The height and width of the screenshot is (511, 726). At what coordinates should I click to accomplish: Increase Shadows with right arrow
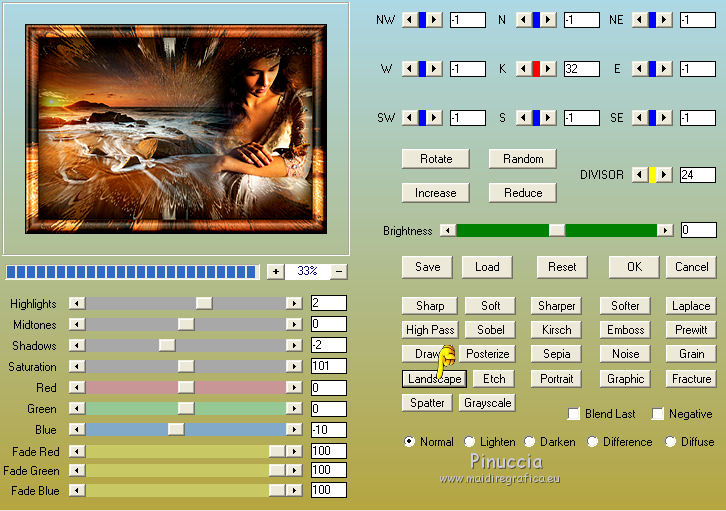coord(294,345)
